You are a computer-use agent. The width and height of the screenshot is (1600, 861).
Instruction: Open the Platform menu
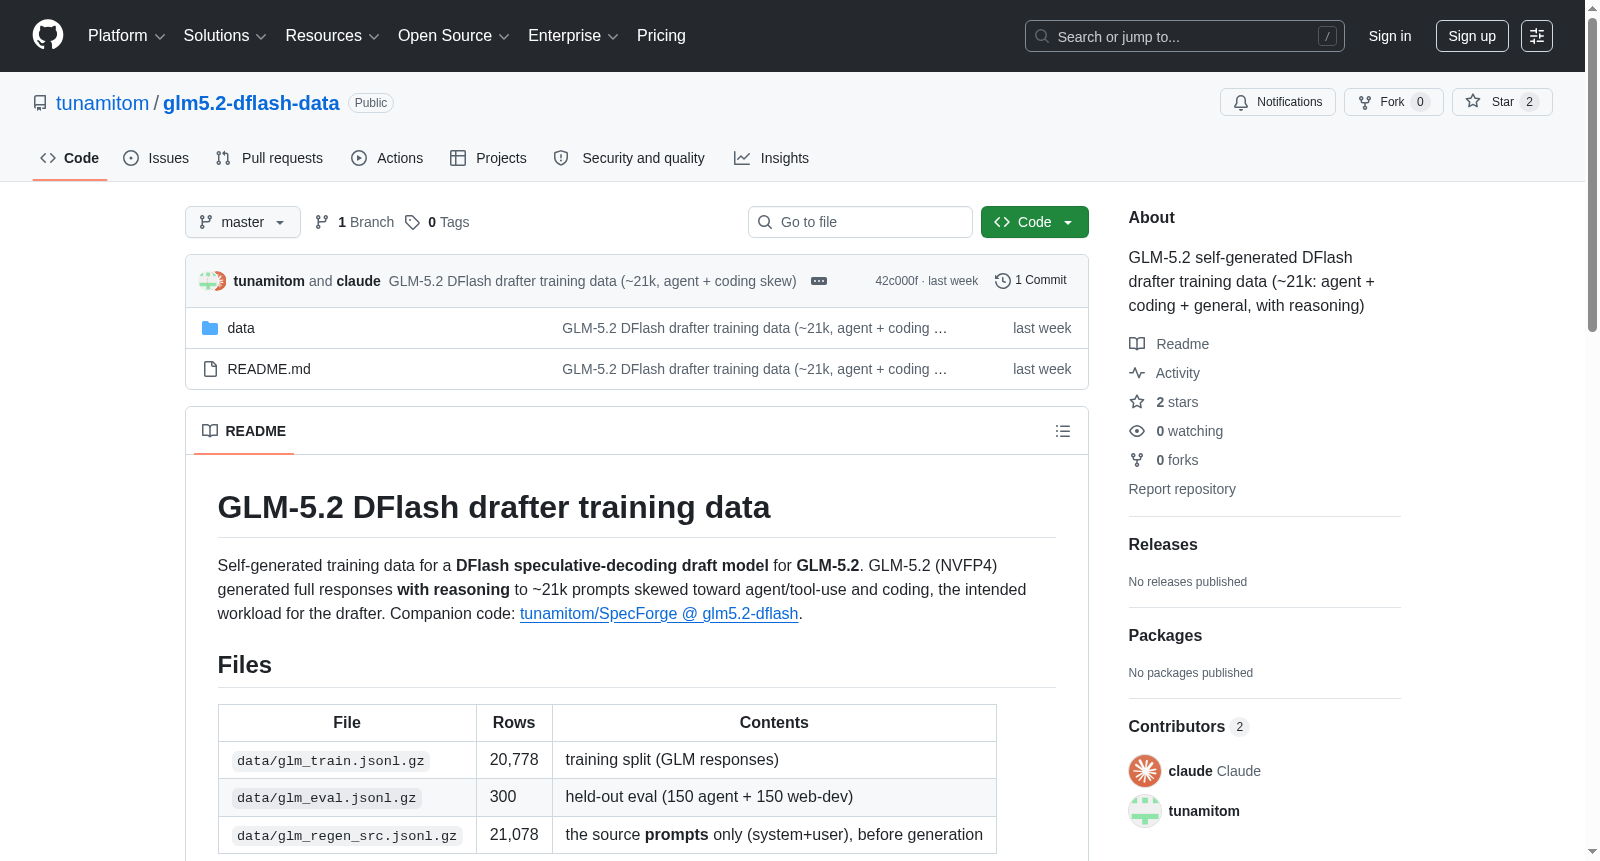coord(126,36)
